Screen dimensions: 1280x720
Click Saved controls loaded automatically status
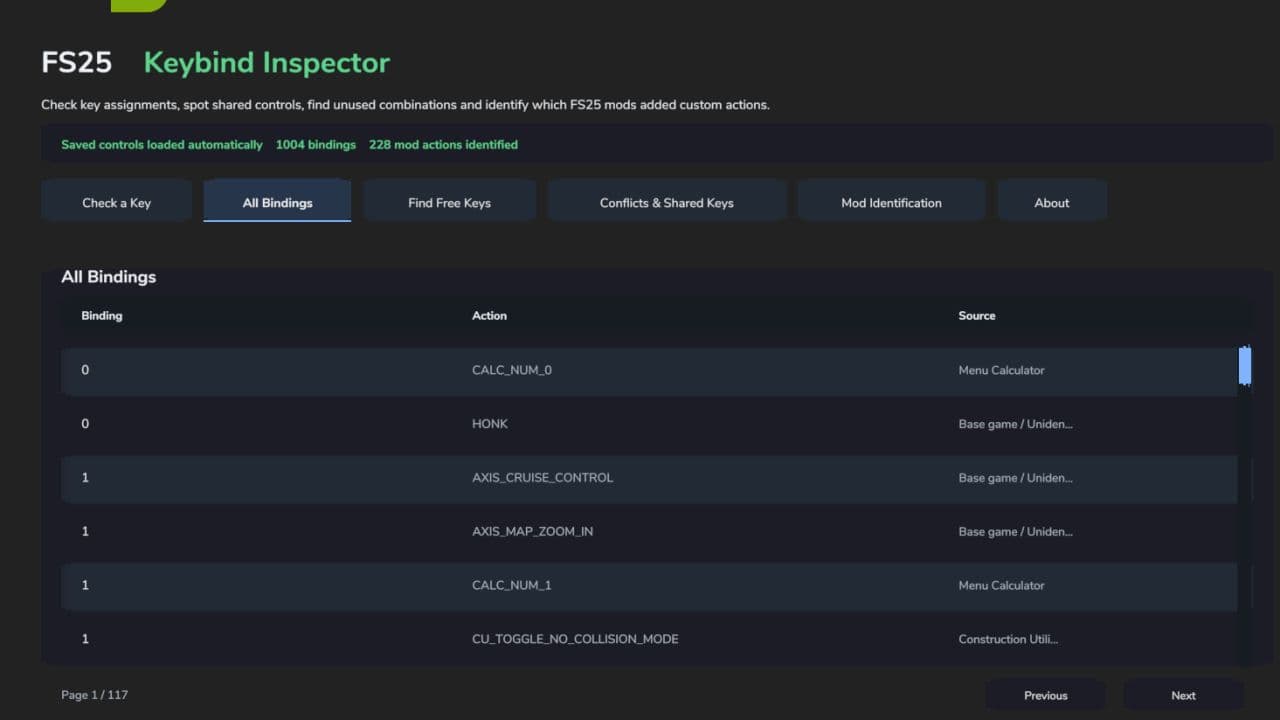(162, 145)
